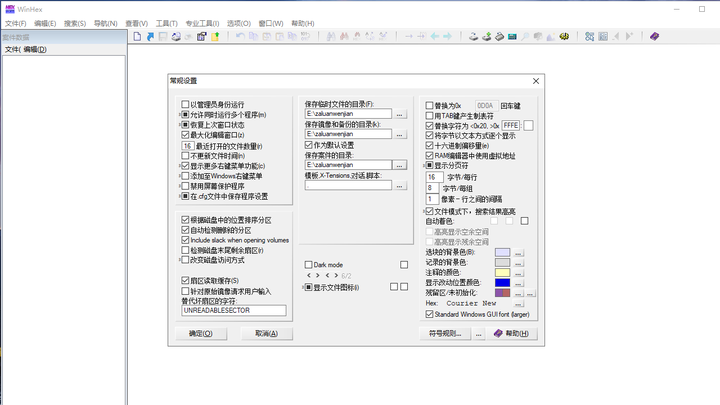720x405 pixels.
Task: Click the Copy block toolbar icon
Action: pyautogui.click(x=253, y=36)
